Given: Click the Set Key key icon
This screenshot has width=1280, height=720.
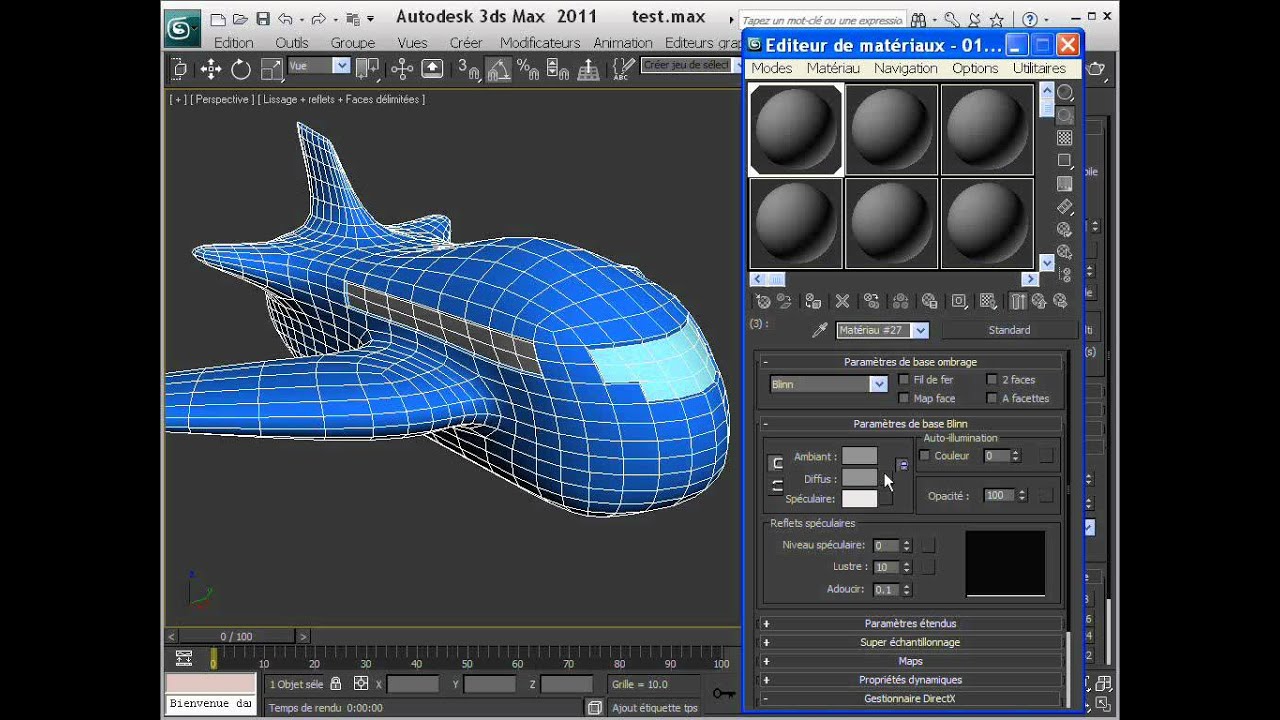Looking at the screenshot, I should (x=724, y=693).
